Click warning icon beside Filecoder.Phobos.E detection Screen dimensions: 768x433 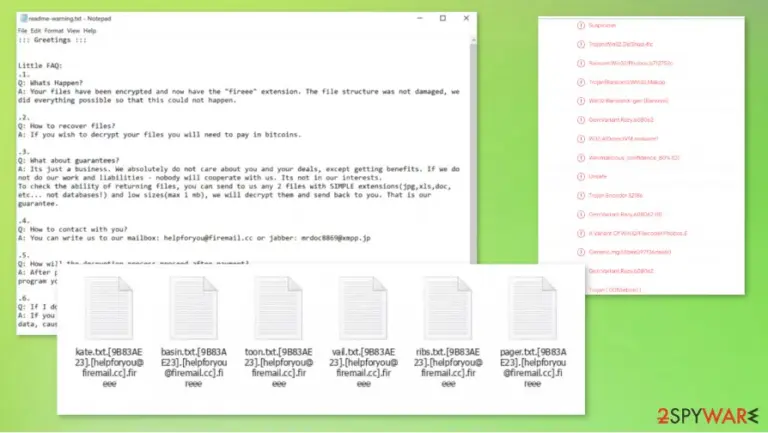tap(581, 234)
